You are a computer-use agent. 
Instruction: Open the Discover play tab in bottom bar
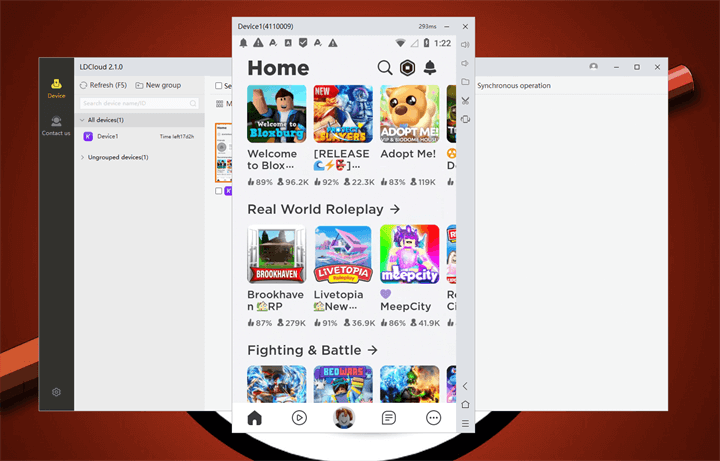click(x=299, y=418)
